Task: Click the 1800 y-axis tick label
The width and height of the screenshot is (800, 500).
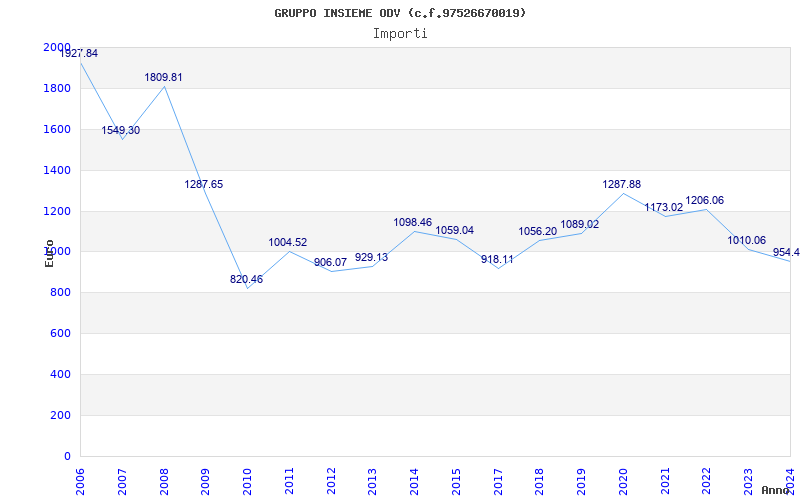Action: (57, 89)
